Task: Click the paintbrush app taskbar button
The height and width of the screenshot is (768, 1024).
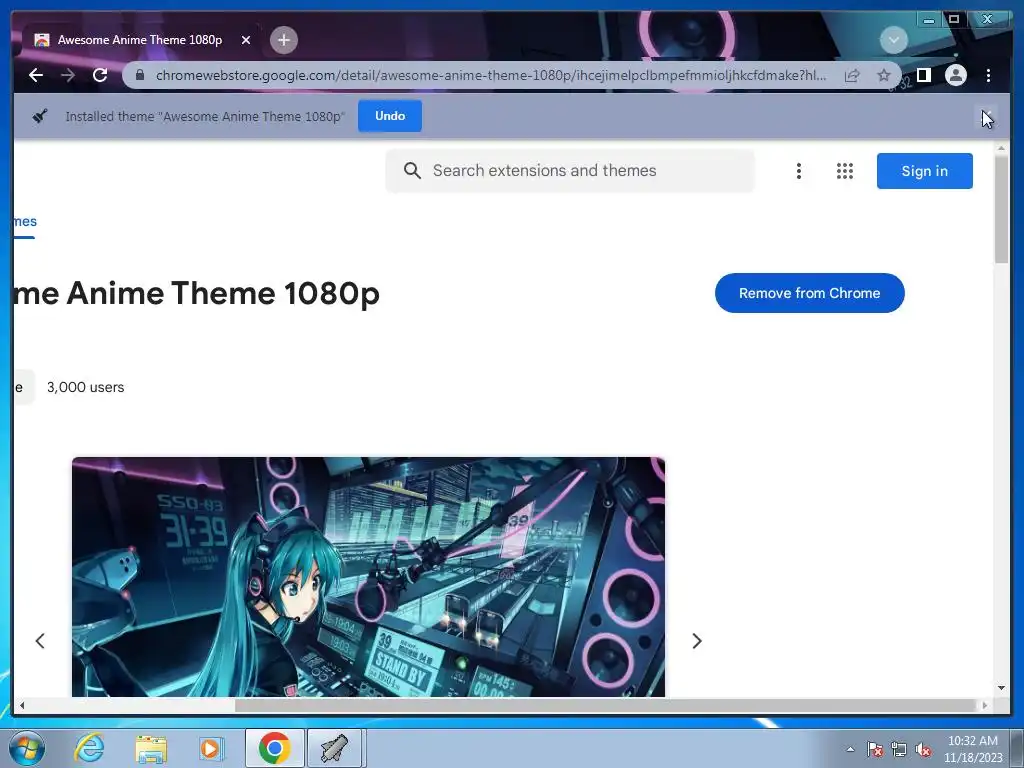Action: coord(334,748)
